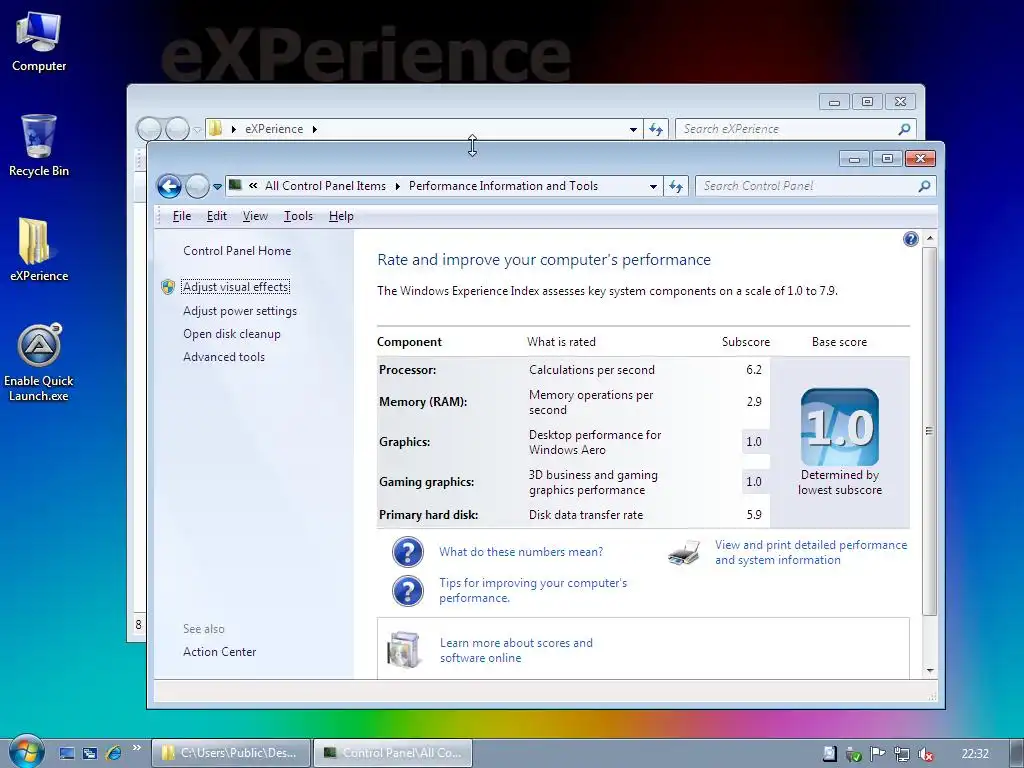Open Adjust power settings
This screenshot has width=1024, height=768.
tap(240, 311)
